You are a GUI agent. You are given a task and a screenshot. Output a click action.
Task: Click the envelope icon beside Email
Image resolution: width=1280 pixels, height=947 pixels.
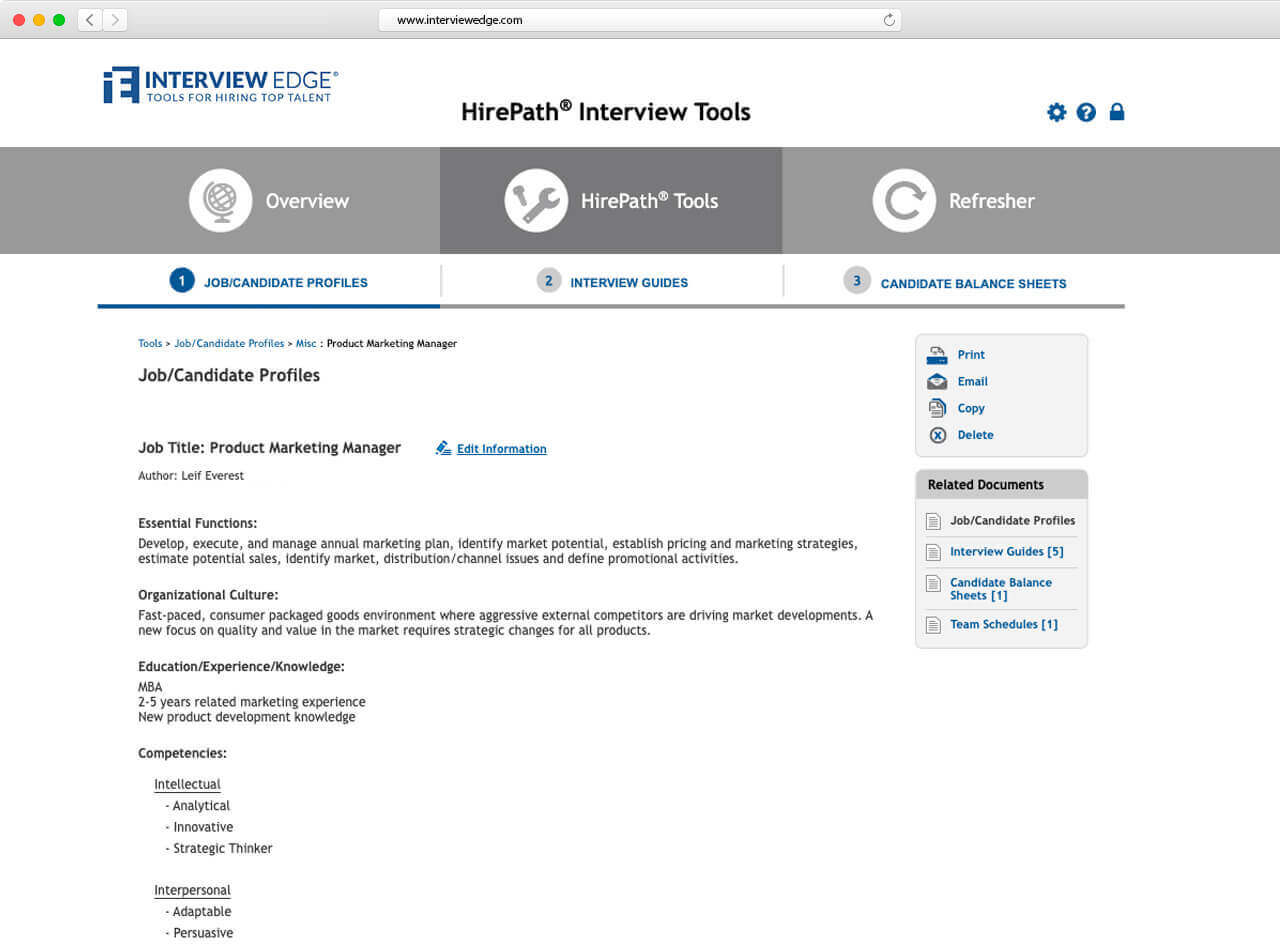click(937, 381)
